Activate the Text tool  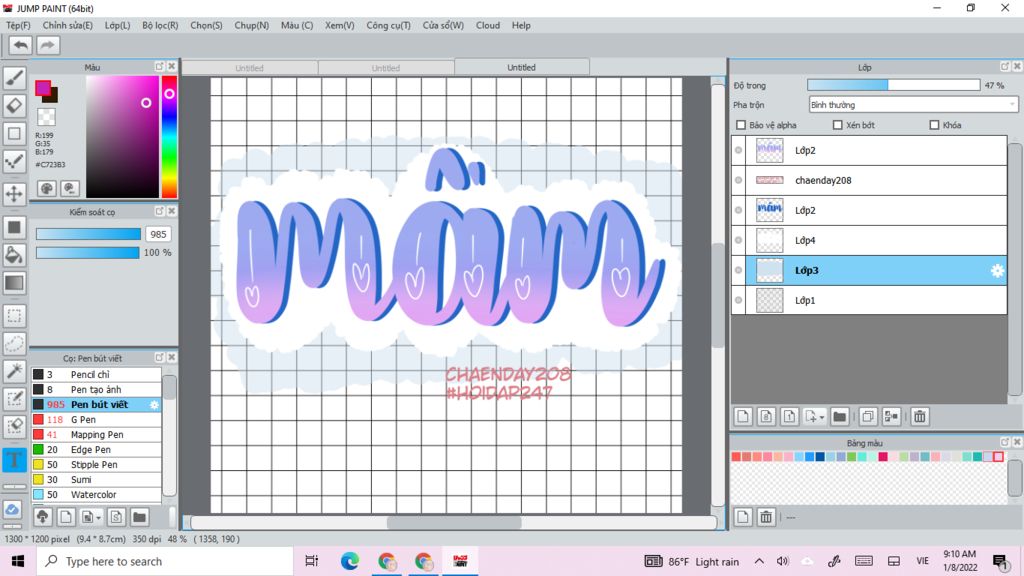click(14, 460)
